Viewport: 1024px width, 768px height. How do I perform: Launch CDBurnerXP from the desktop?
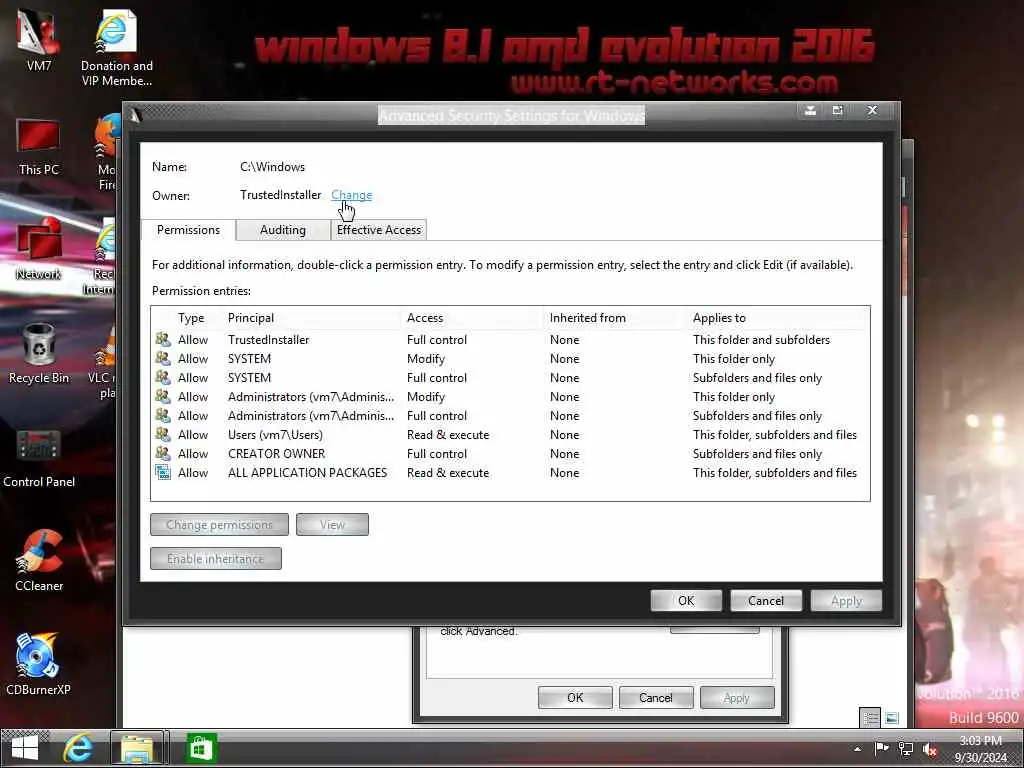click(39, 664)
